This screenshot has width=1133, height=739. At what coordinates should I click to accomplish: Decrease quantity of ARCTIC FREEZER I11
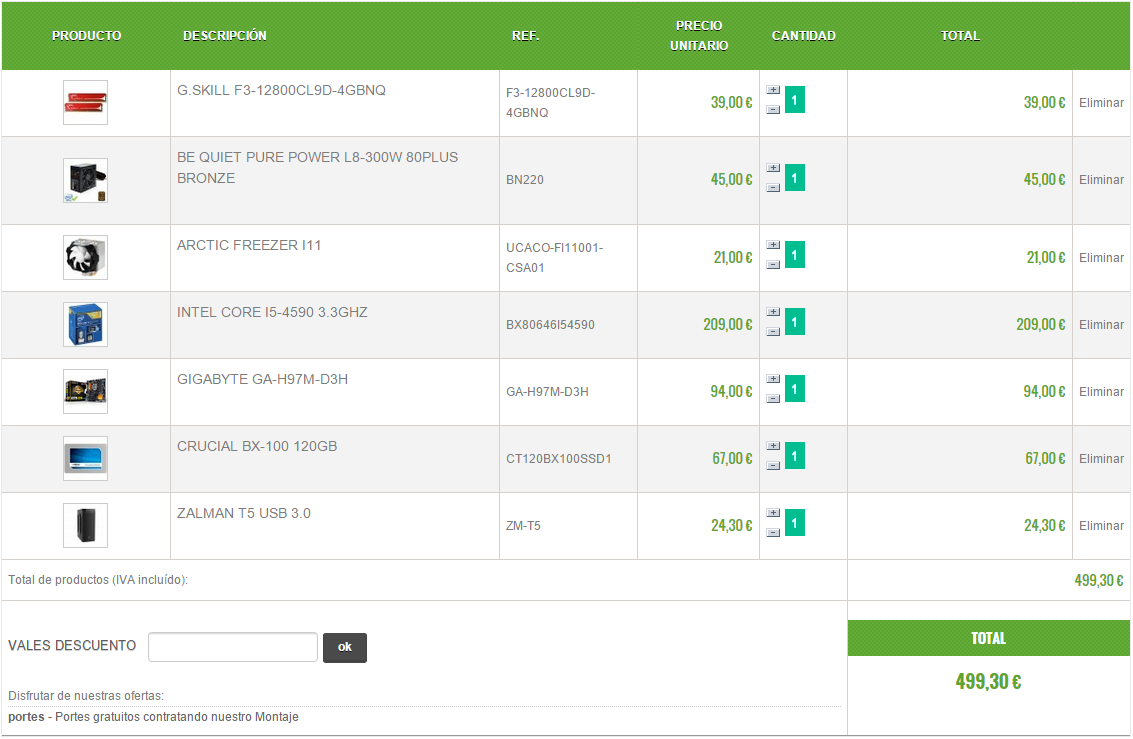click(773, 265)
